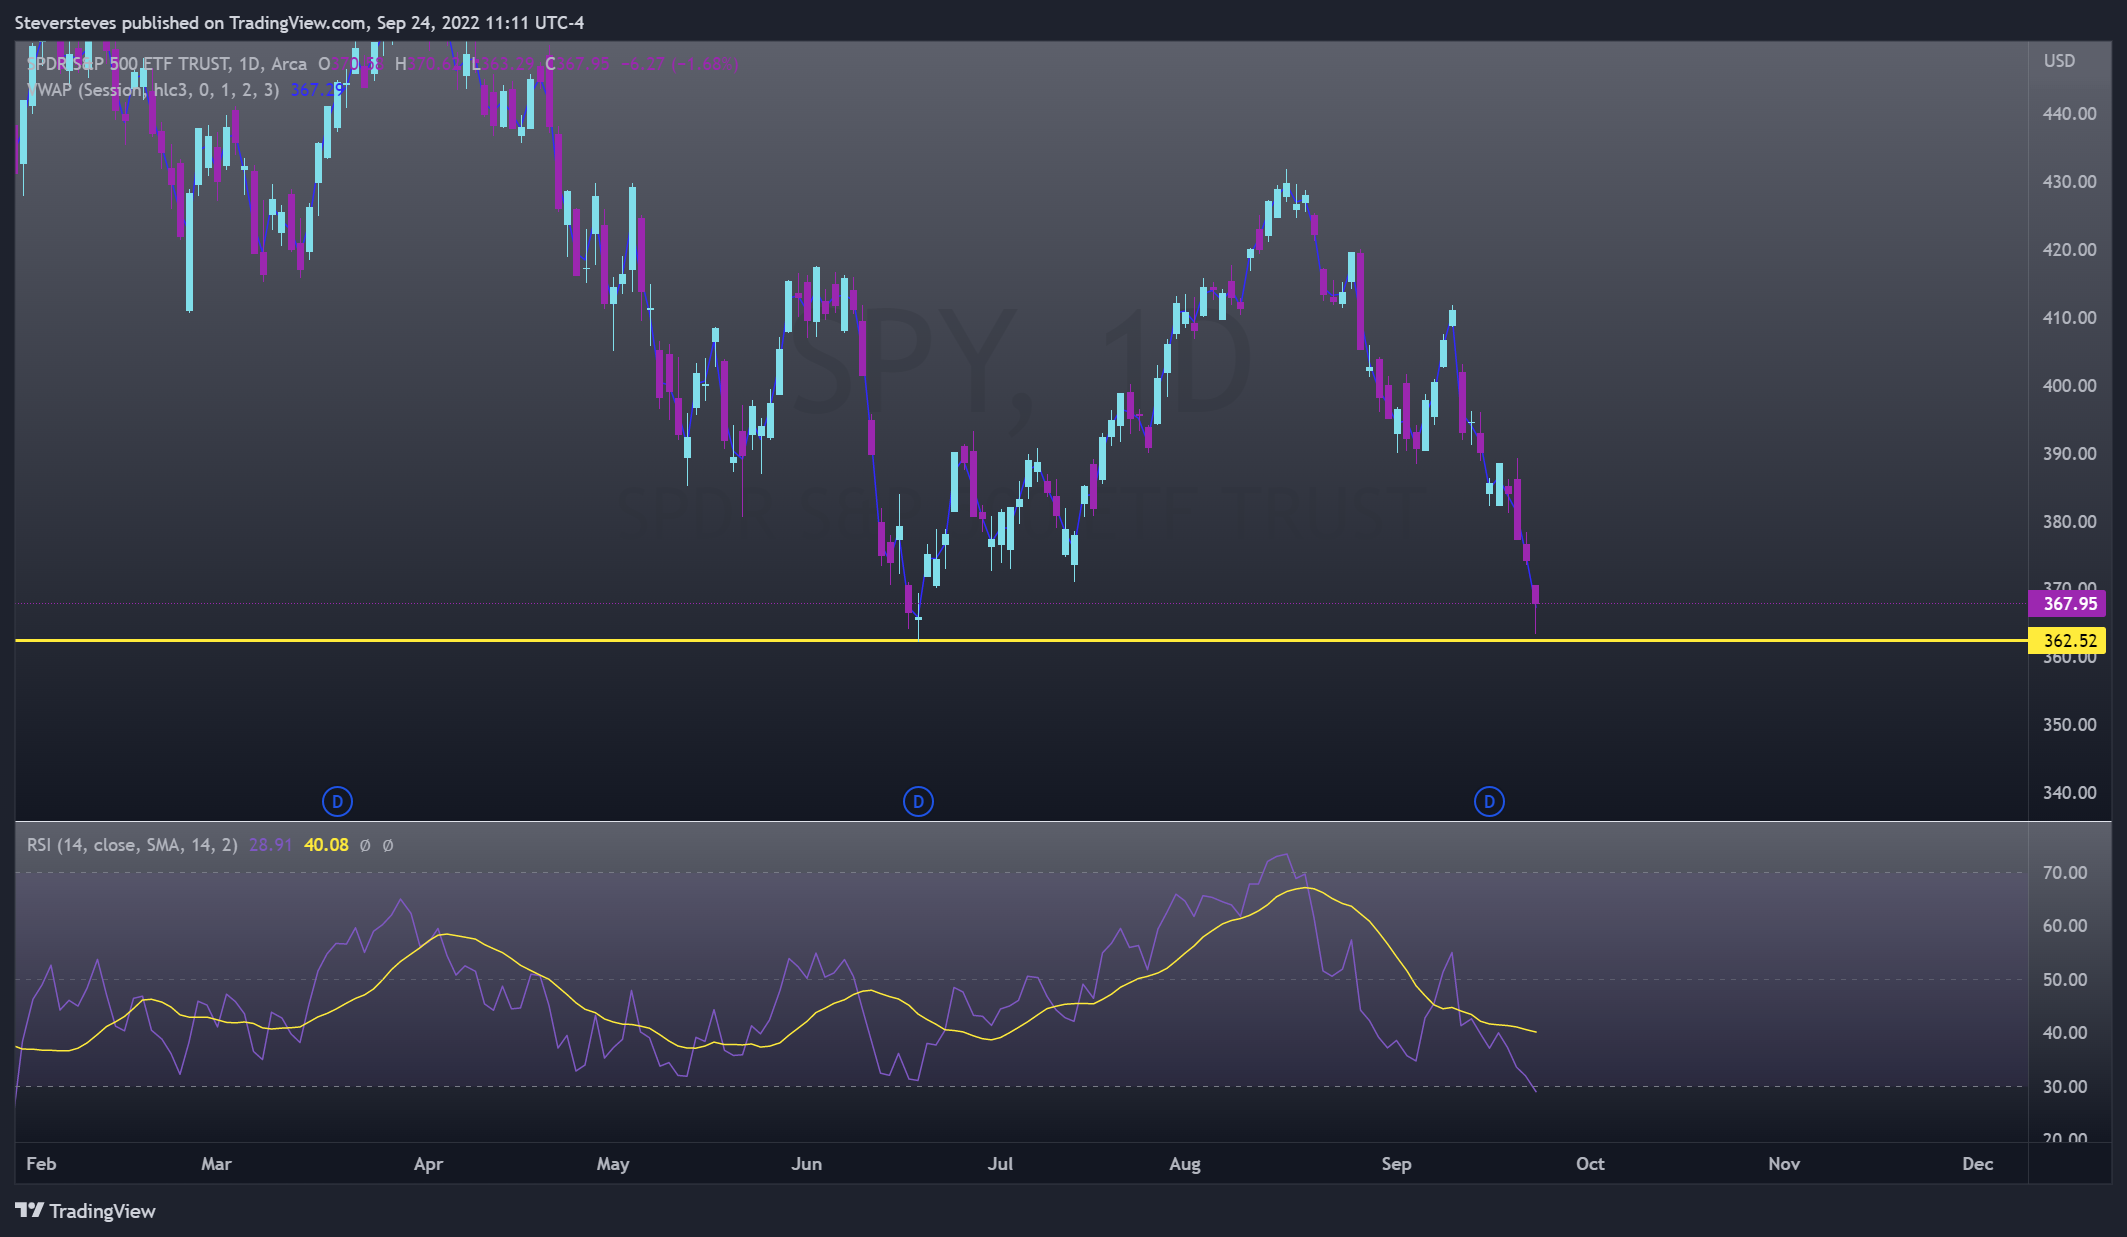Click the Oct label on time axis
2127x1237 pixels.
(1590, 1164)
